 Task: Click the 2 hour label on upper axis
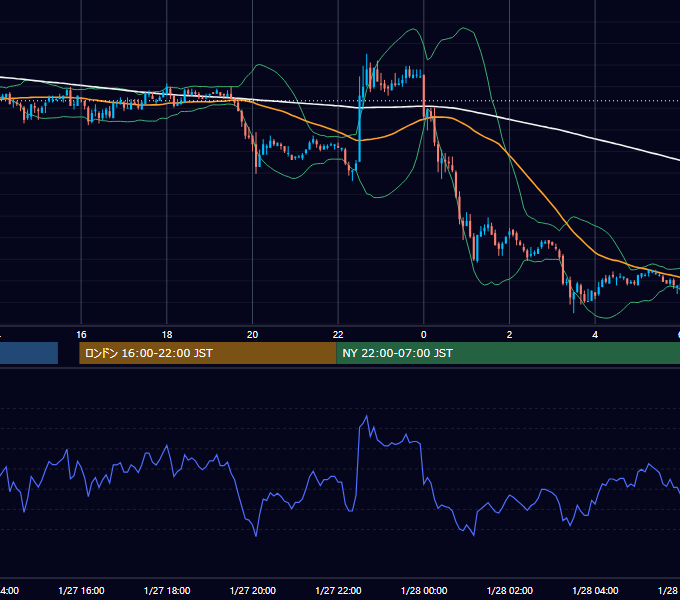(509, 335)
